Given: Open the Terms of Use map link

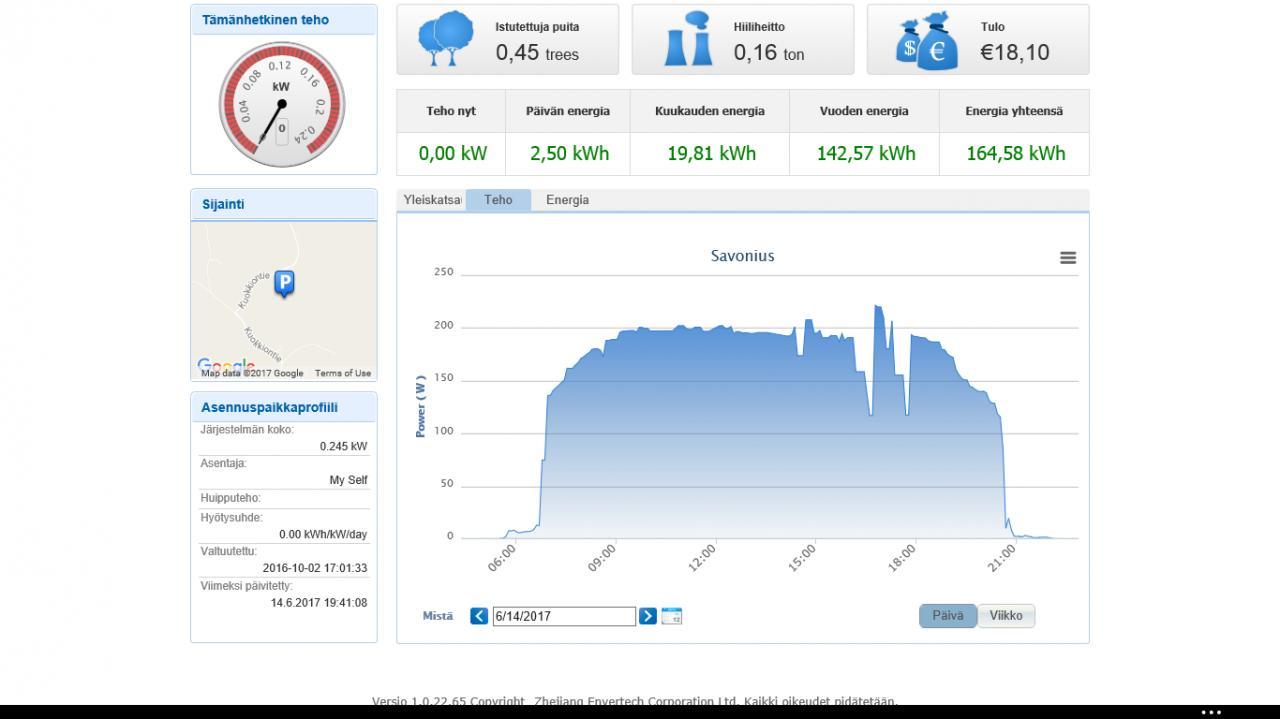Looking at the screenshot, I should point(343,373).
